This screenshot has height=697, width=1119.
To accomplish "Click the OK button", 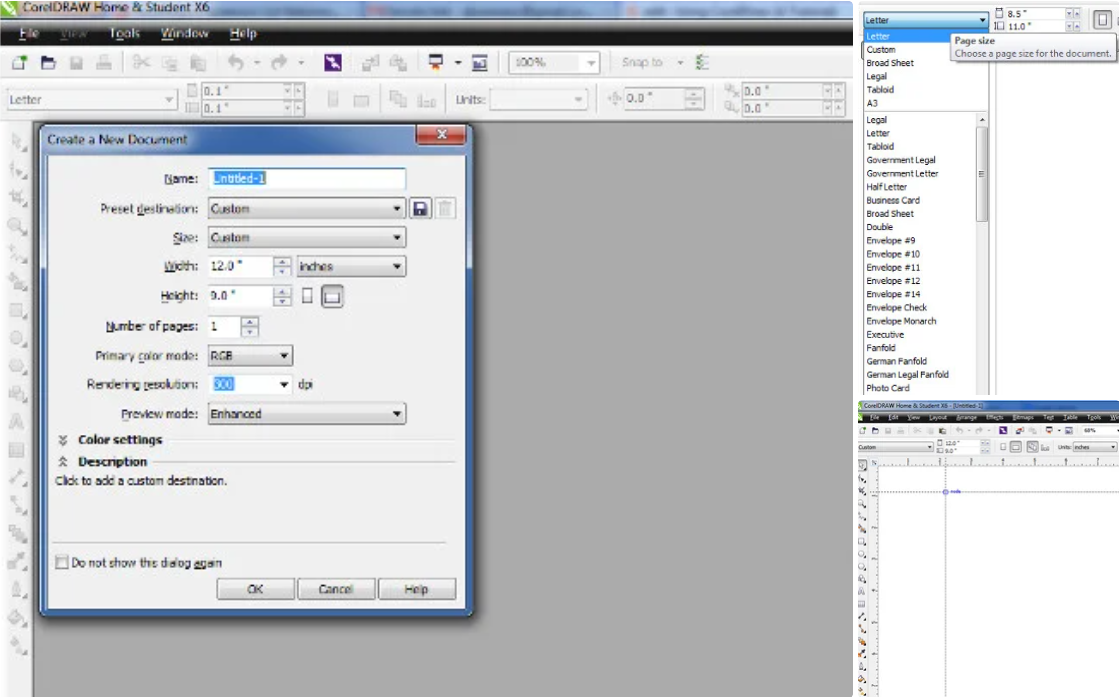I will (255, 589).
